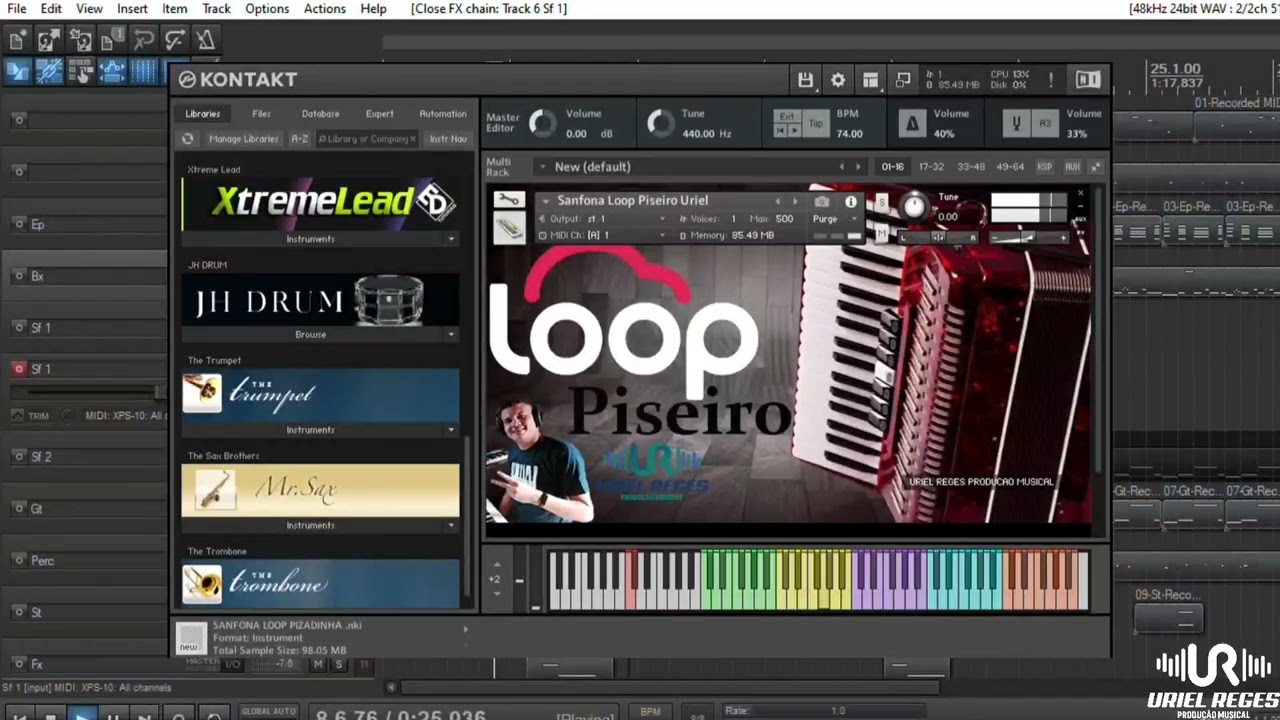The height and width of the screenshot is (720, 1280).
Task: Mute the Sanfona instrument with M
Action: pyautogui.click(x=881, y=234)
